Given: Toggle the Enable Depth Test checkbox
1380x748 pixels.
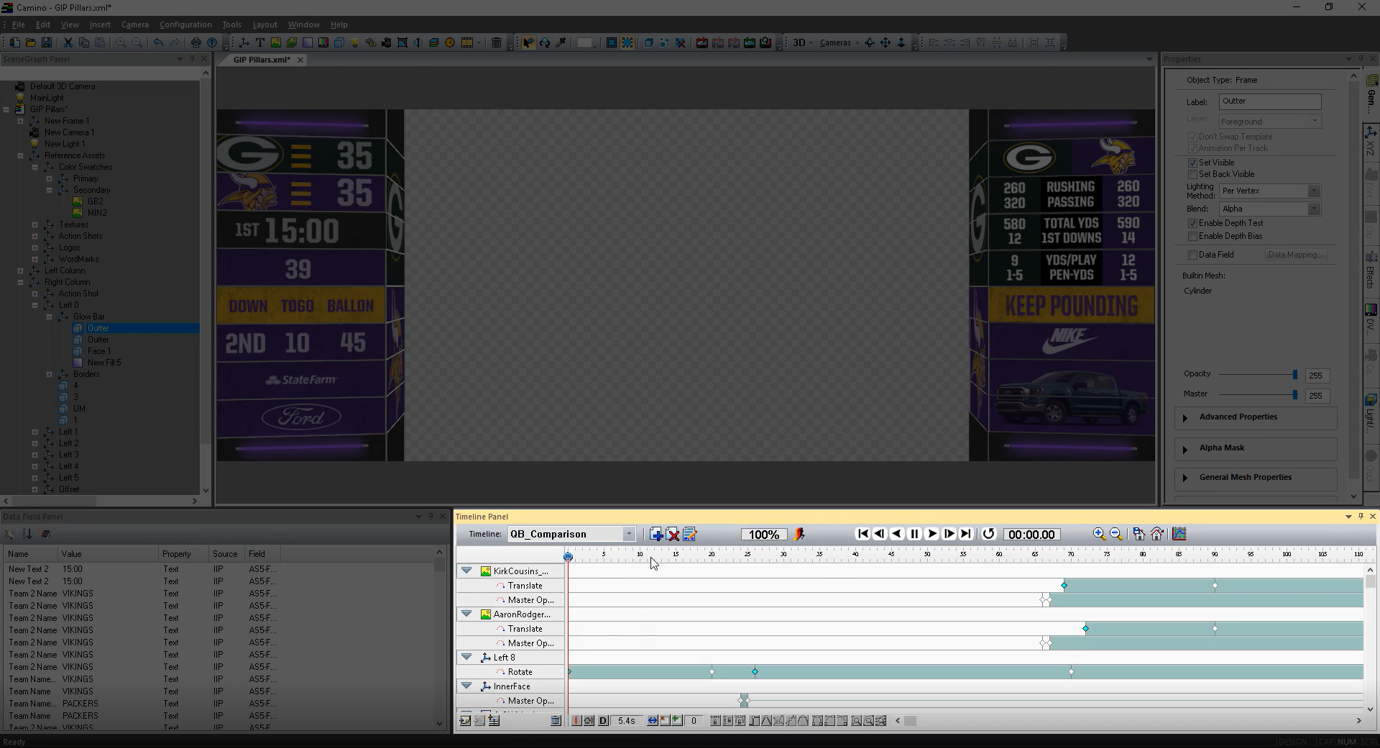Looking at the screenshot, I should [1192, 224].
